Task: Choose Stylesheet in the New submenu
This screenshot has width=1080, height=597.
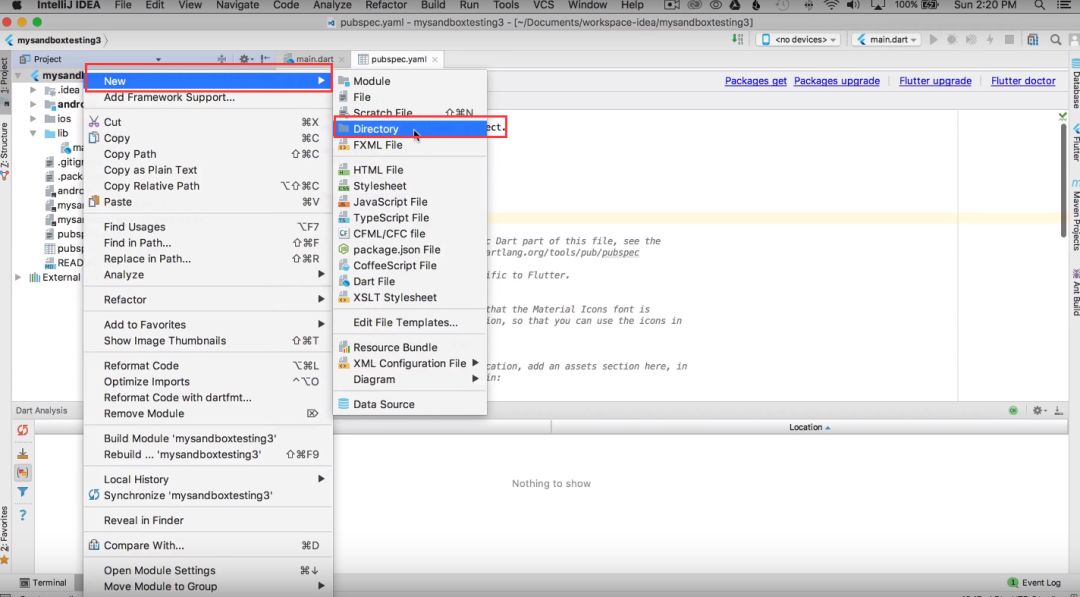Action: [x=410, y=186]
